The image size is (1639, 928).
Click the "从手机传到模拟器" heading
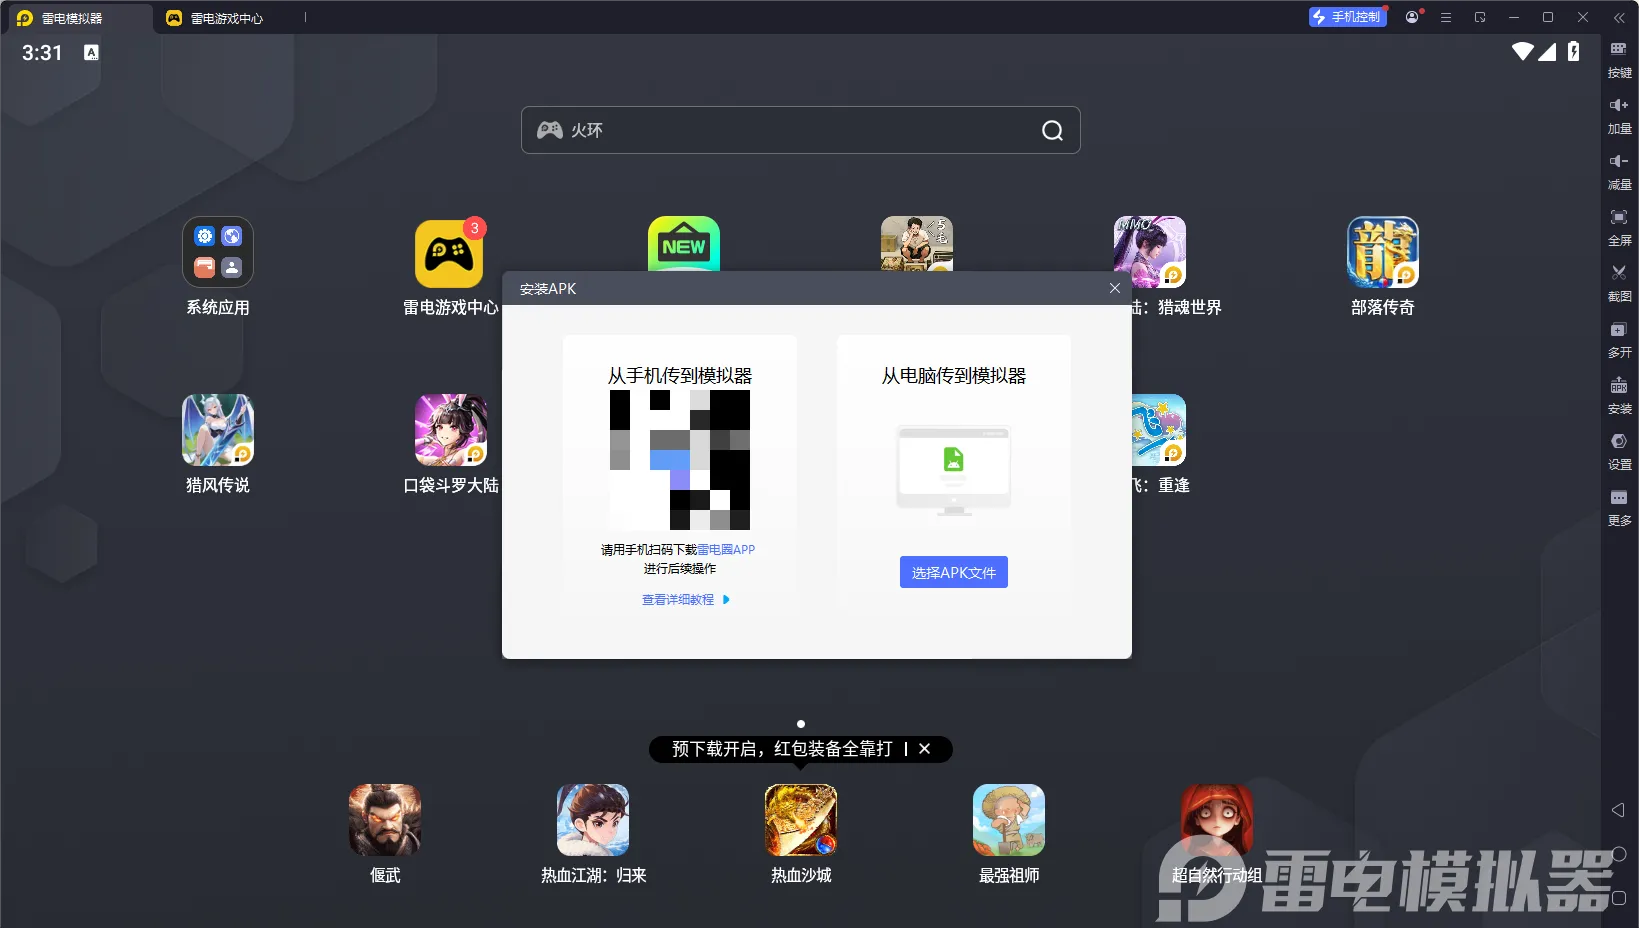pyautogui.click(x=680, y=376)
